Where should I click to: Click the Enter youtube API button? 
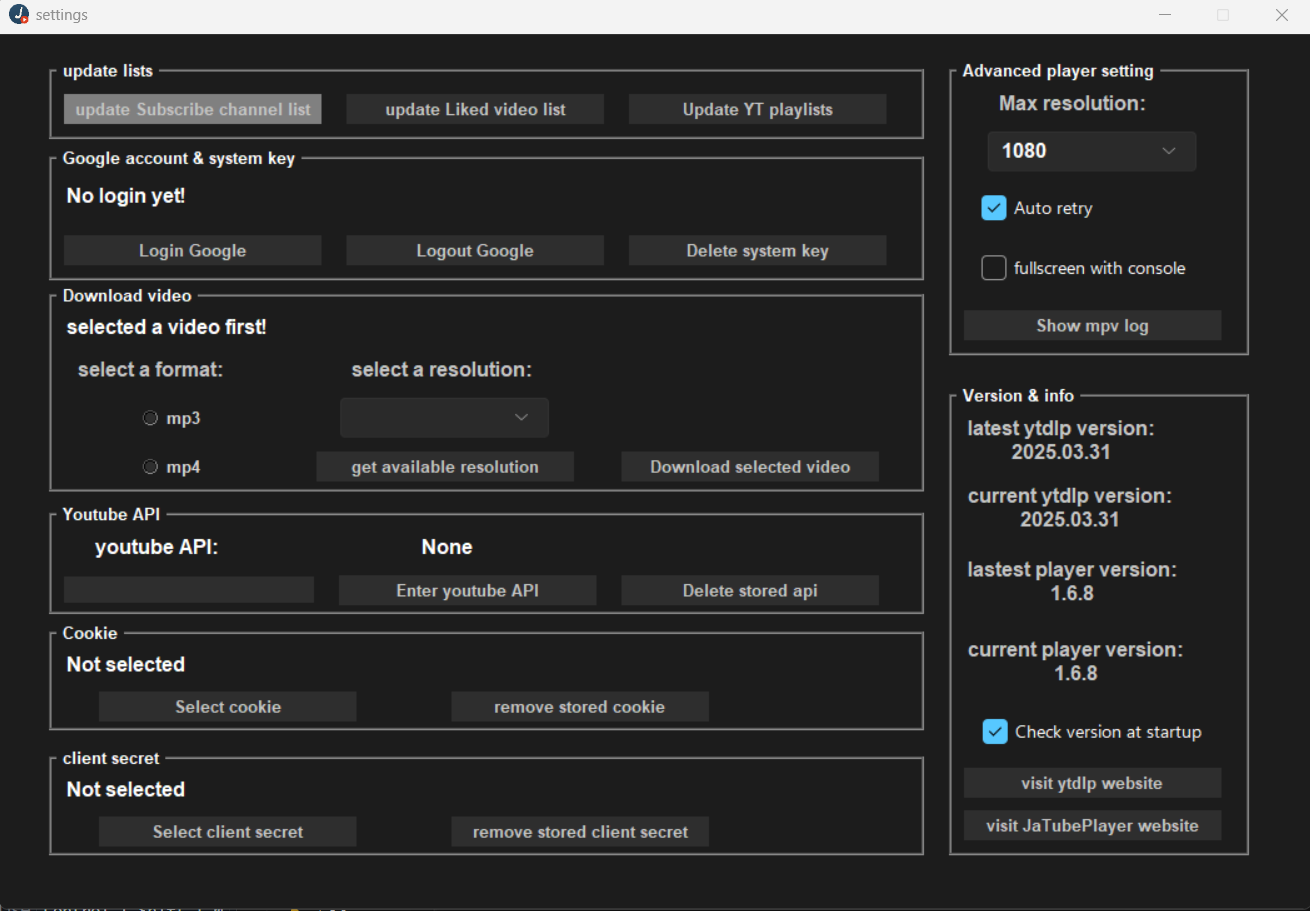coord(467,590)
